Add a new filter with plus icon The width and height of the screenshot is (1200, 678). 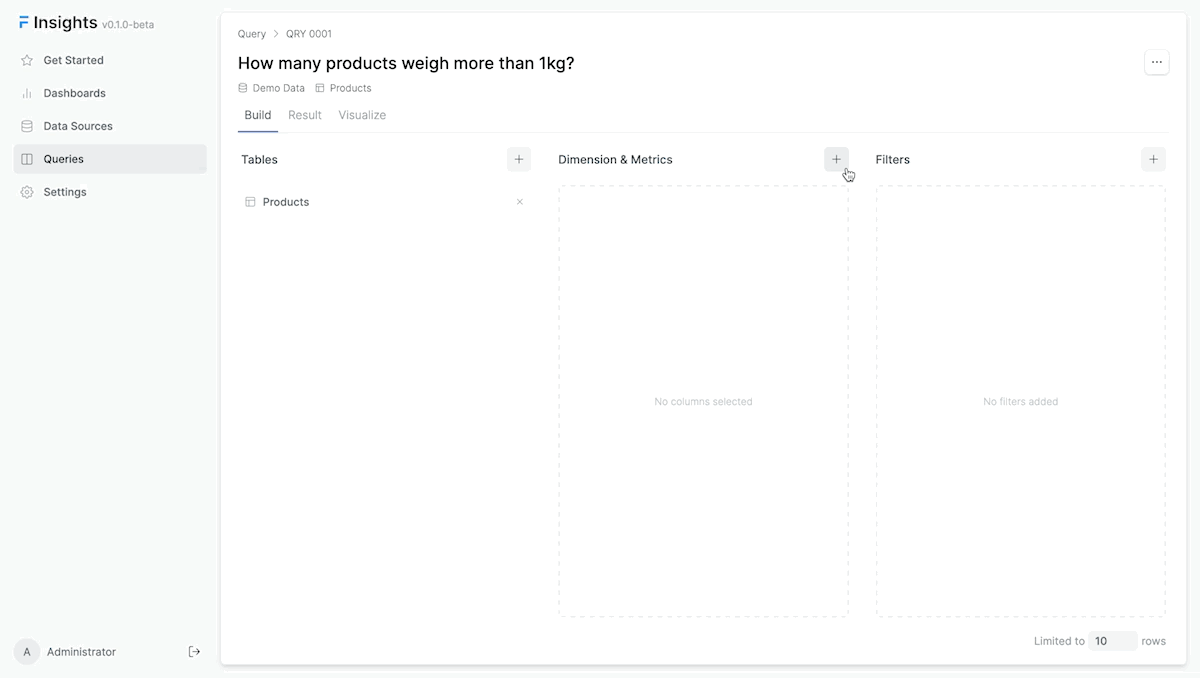coord(1153,159)
